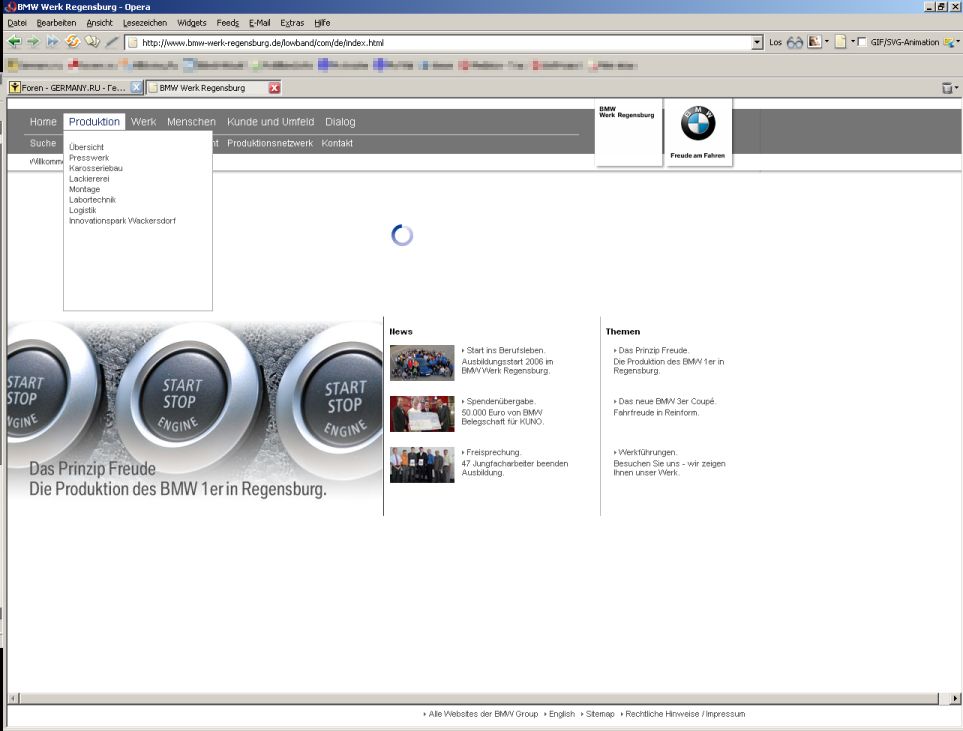
Task: Click the Start ins Berufsleben news thumbnail
Action: [x=422, y=362]
